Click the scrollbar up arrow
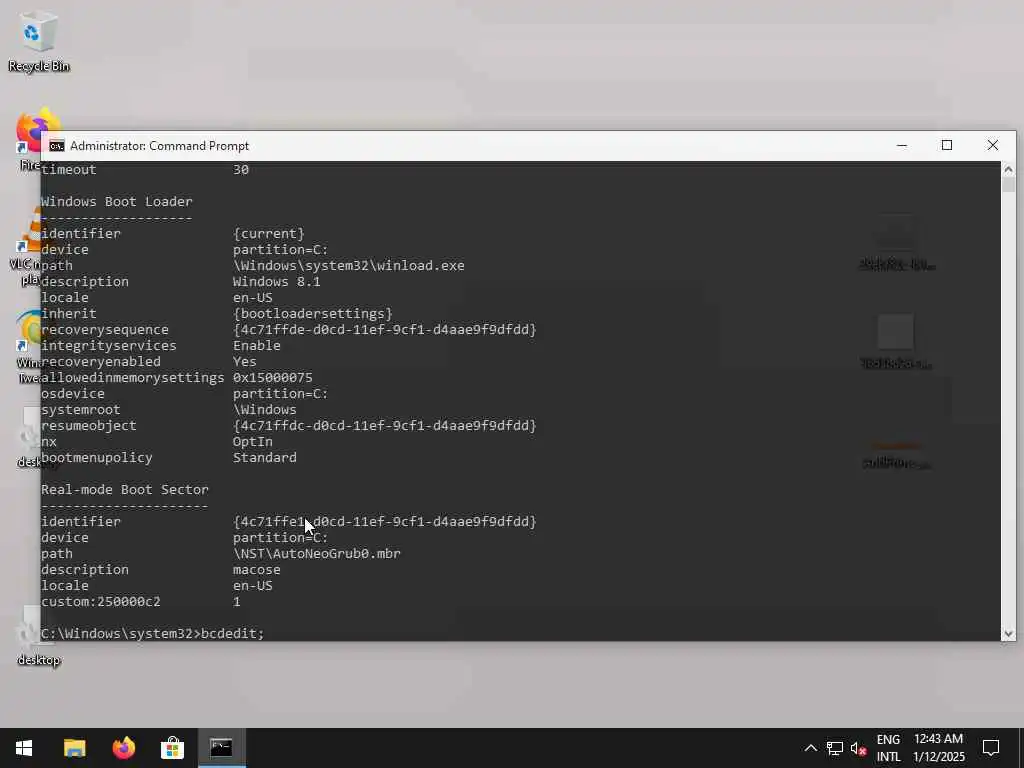The height and width of the screenshot is (768, 1024). click(1008, 169)
